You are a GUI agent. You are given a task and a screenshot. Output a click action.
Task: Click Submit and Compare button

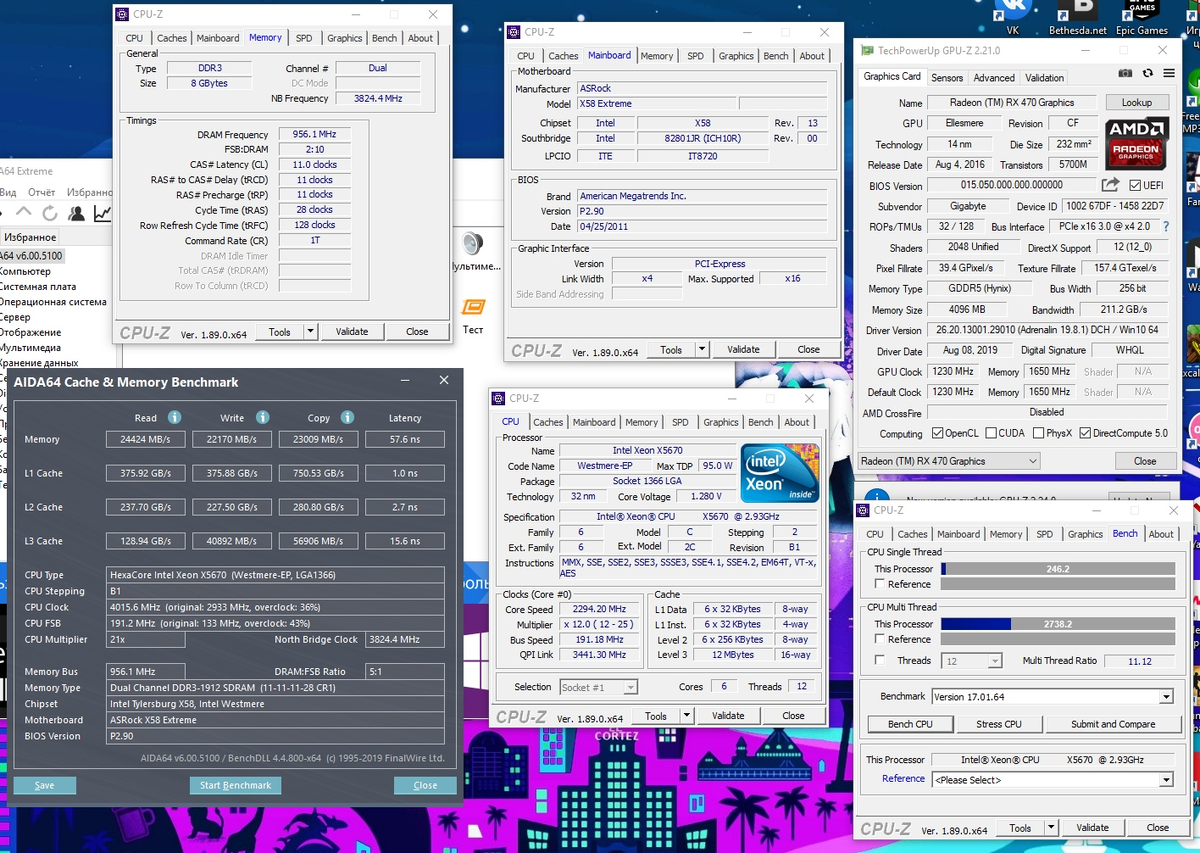coord(1113,724)
